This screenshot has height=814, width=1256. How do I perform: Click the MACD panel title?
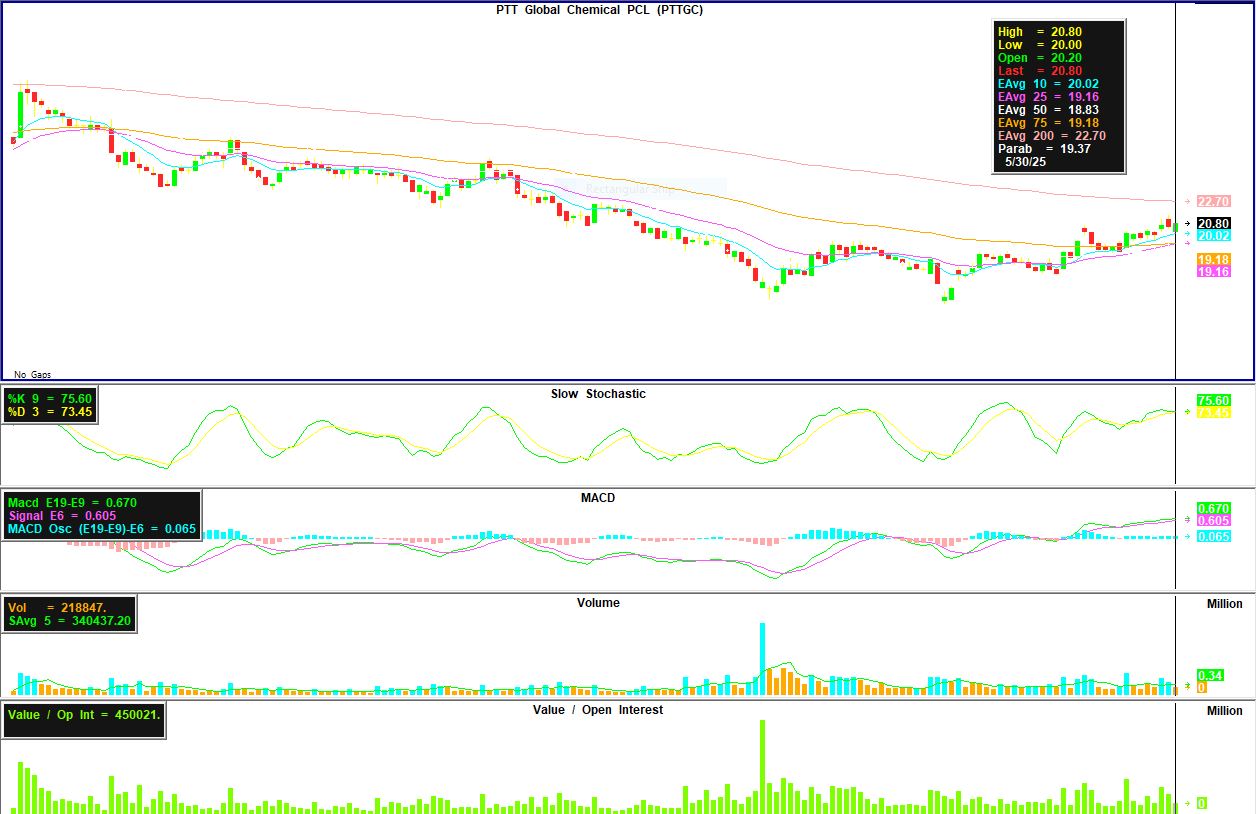(597, 498)
